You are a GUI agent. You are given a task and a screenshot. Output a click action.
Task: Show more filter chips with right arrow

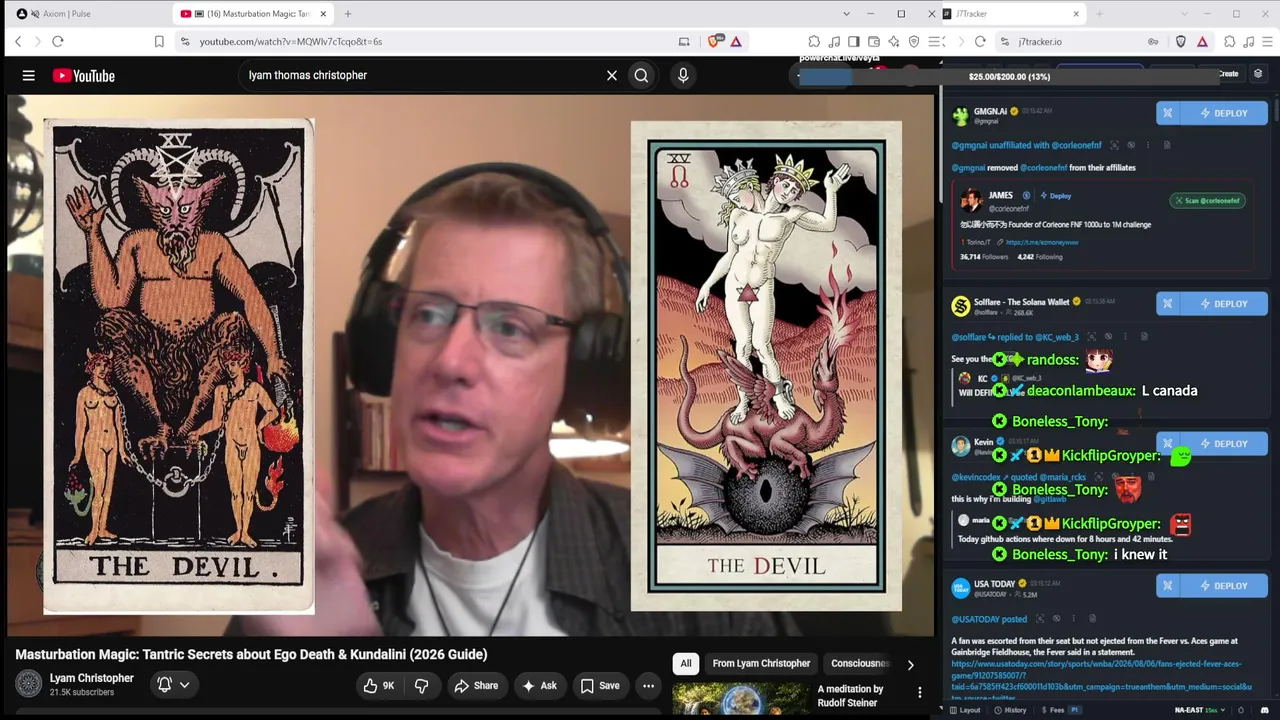(910, 664)
